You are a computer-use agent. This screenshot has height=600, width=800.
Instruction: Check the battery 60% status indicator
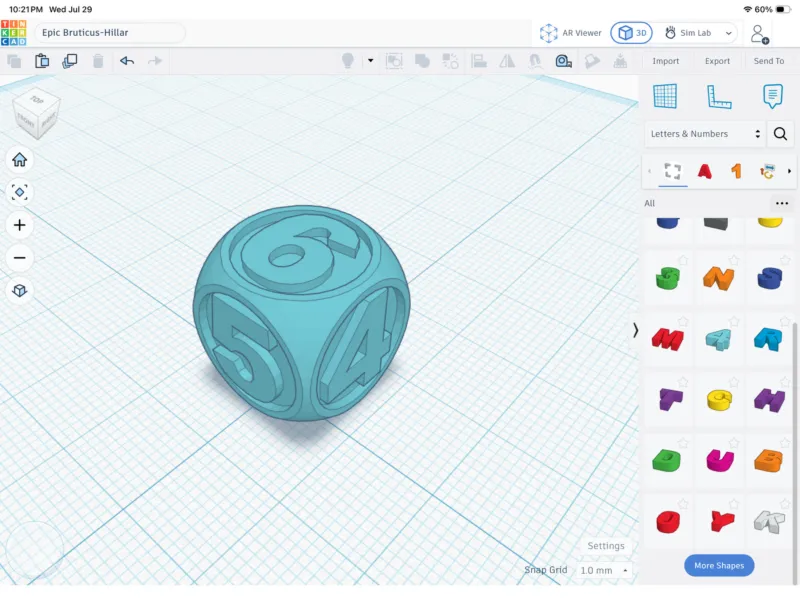771,9
